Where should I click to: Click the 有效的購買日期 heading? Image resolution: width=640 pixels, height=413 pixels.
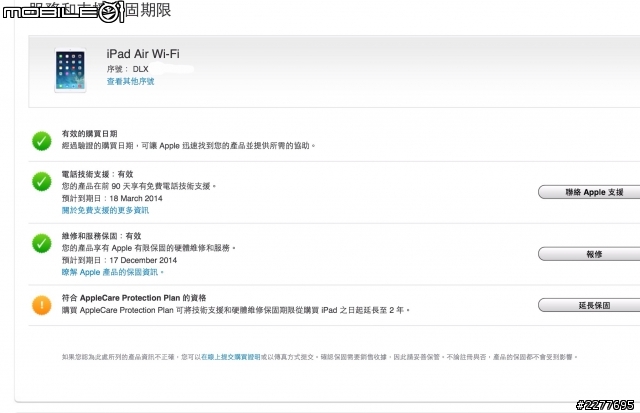tap(89, 133)
